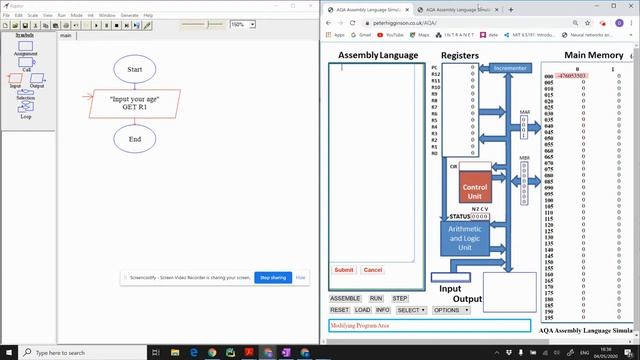Close the first AQA Assembly browser tab

pyautogui.click(x=407, y=9)
